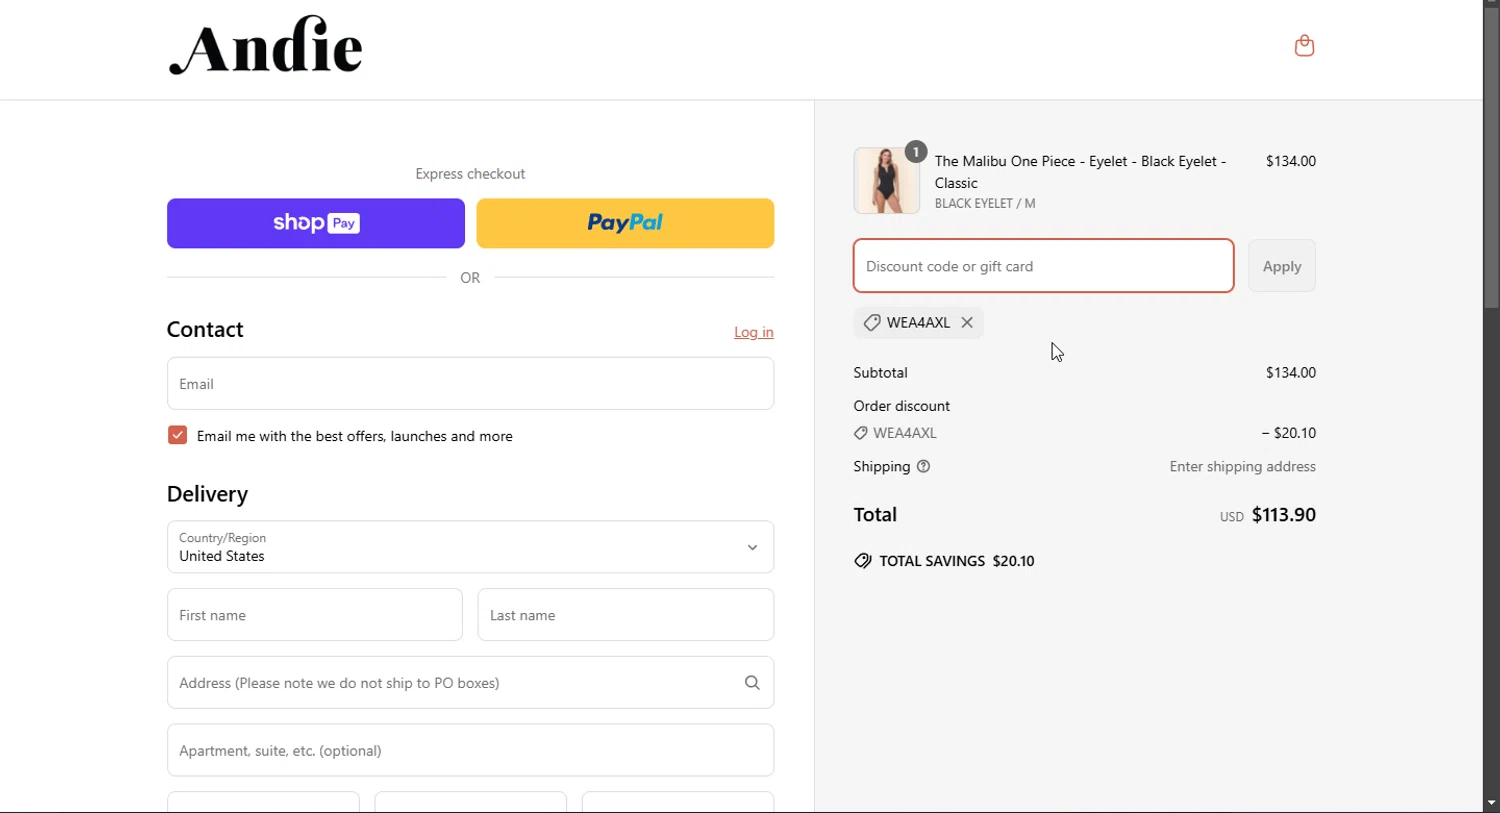Click the Enter shipping address text
The height and width of the screenshot is (813, 1500).
[x=1243, y=466]
